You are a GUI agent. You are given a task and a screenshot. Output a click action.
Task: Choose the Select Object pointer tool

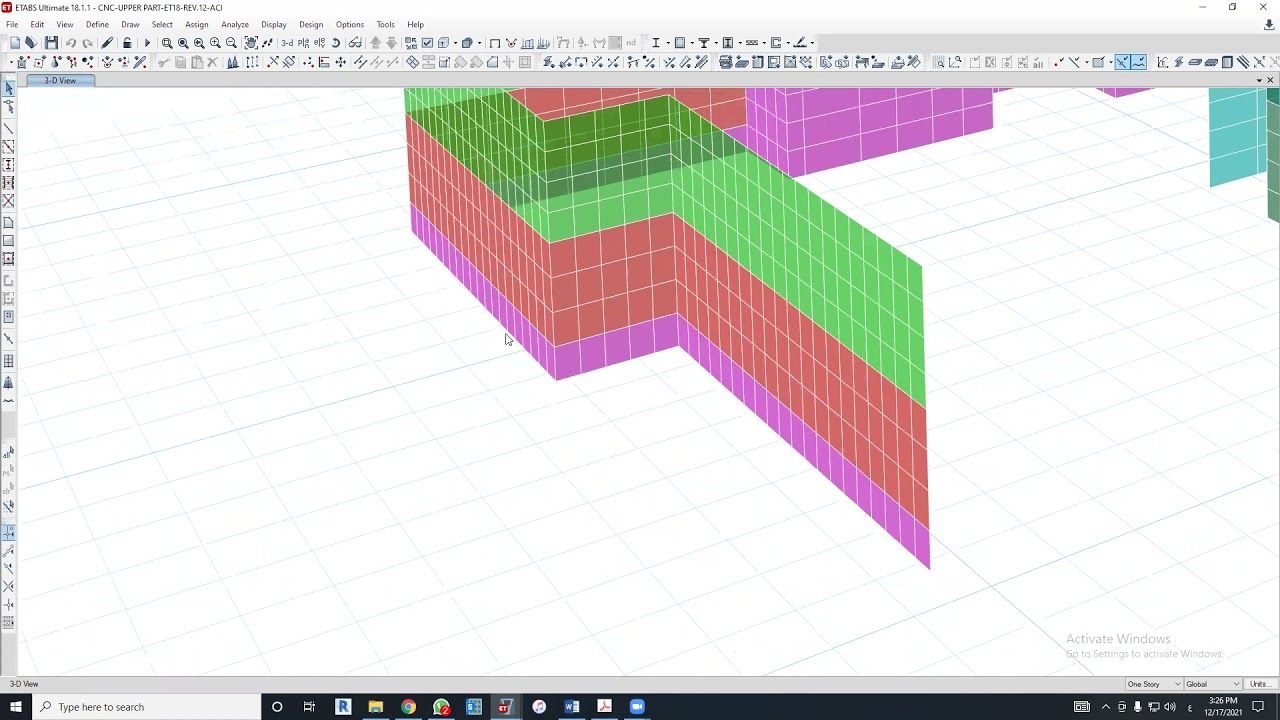tap(9, 89)
